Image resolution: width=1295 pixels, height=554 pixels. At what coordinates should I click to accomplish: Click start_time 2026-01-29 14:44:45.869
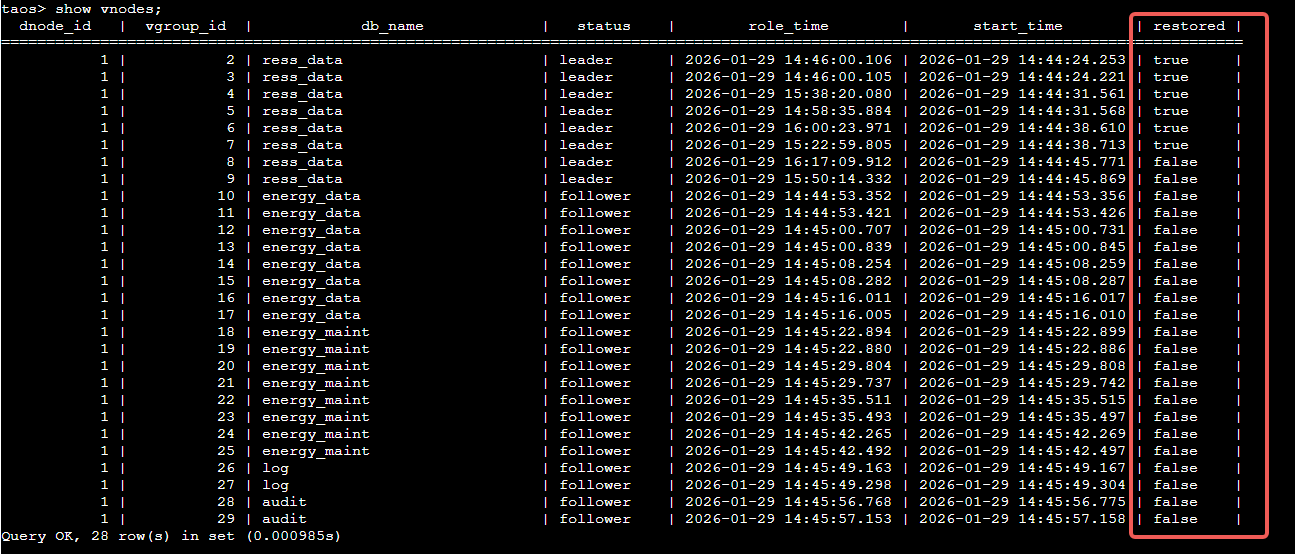(1022, 179)
